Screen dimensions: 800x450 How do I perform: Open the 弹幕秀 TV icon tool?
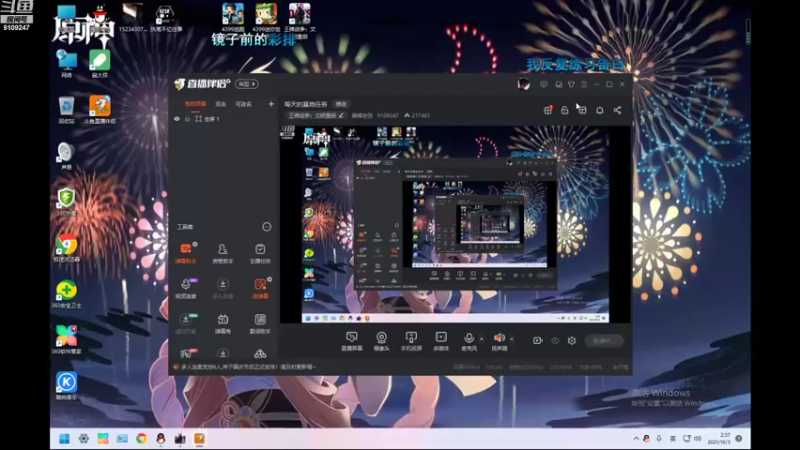pos(222,323)
